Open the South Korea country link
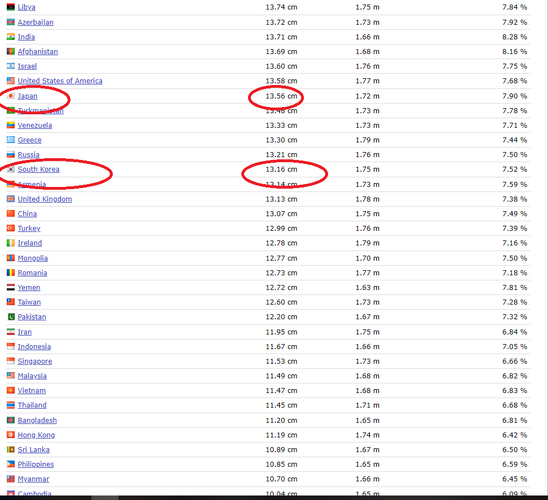Image resolution: width=548 pixels, height=500 pixels. coord(38,169)
